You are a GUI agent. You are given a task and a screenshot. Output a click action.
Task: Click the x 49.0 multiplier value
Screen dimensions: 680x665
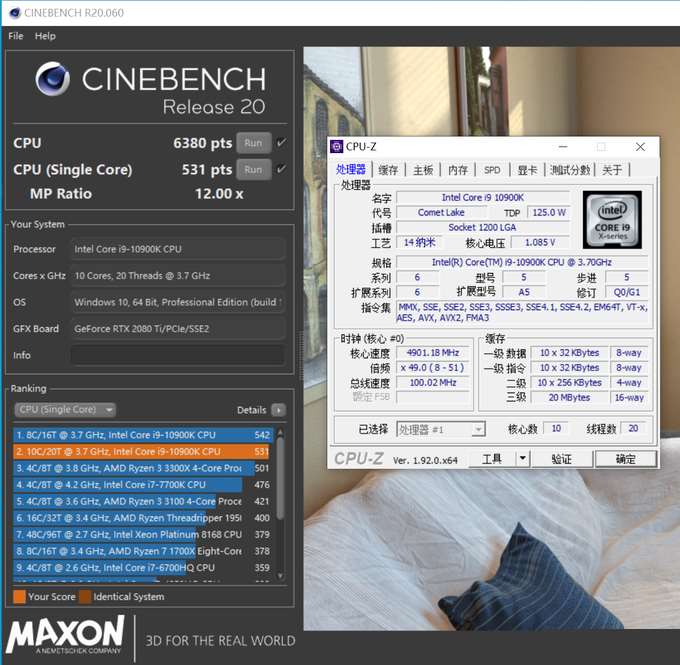click(x=433, y=368)
